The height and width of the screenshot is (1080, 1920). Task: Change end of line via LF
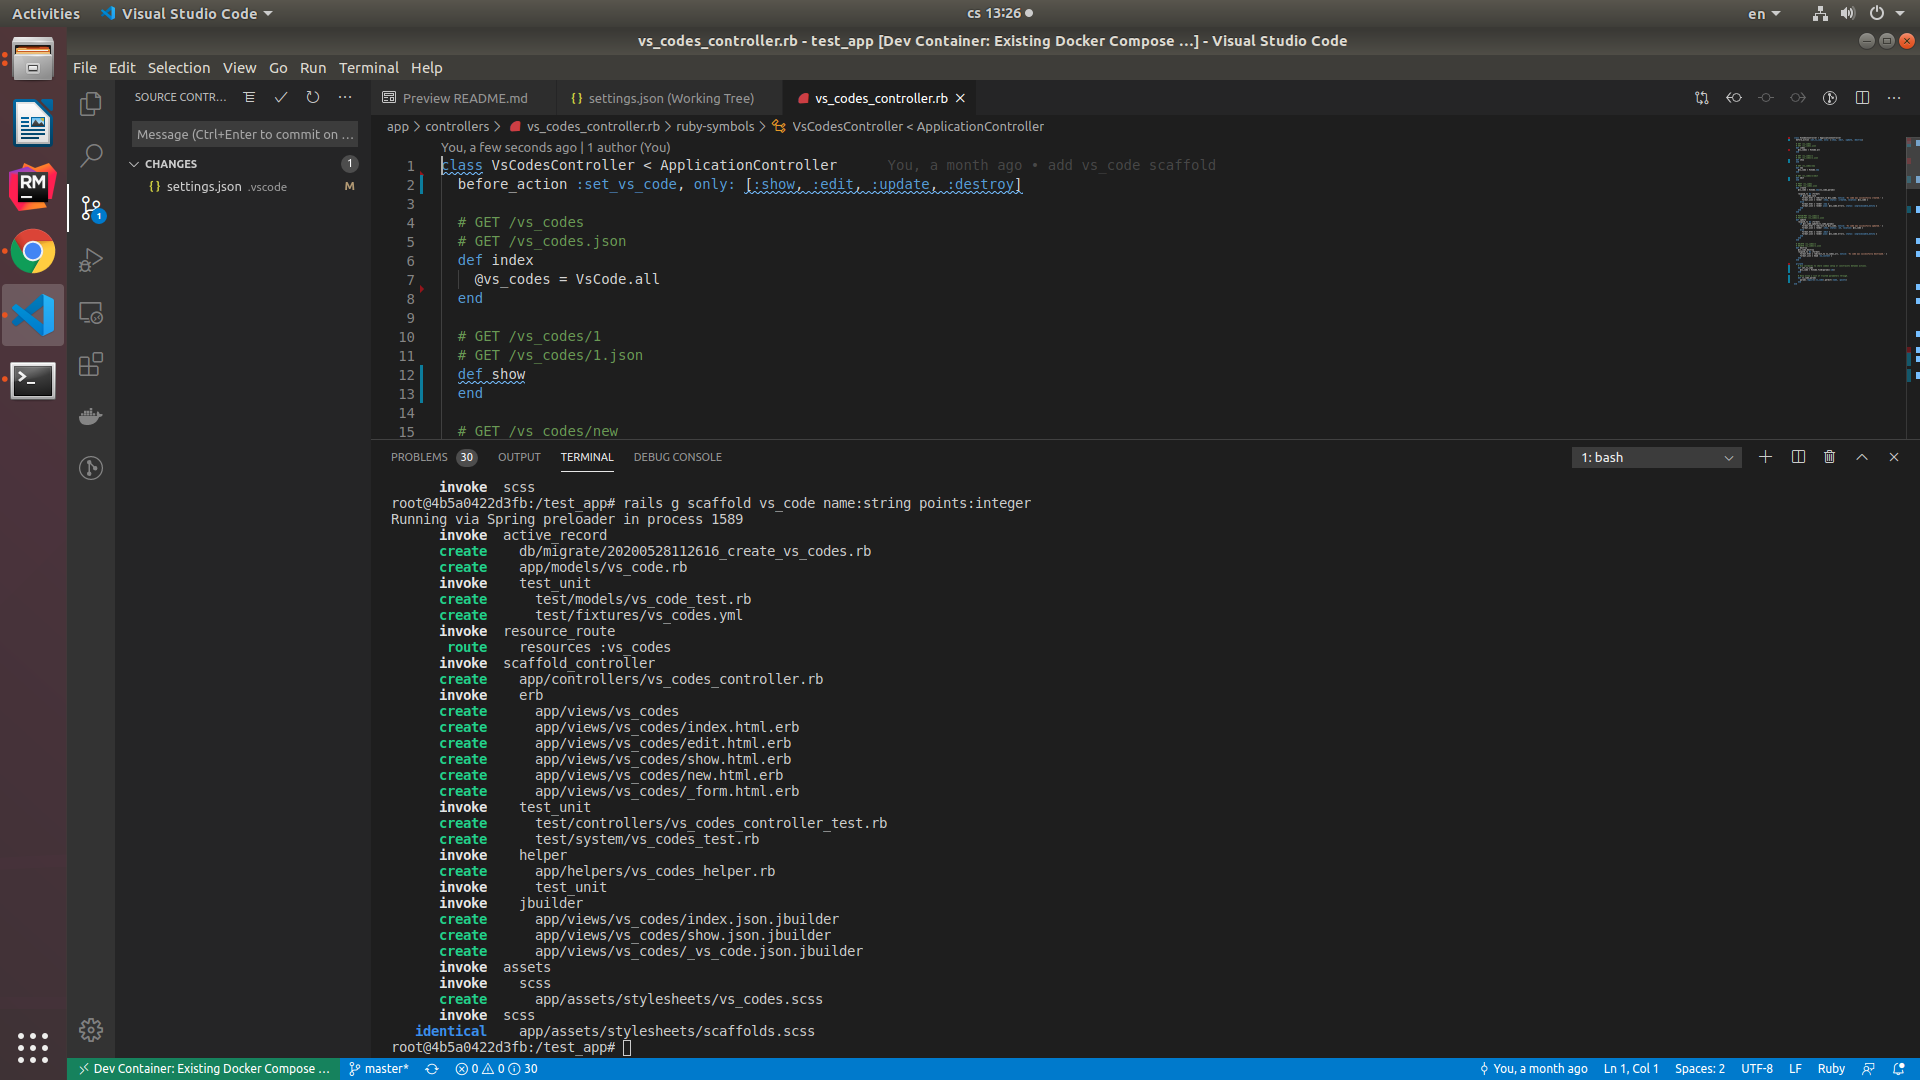1795,1069
